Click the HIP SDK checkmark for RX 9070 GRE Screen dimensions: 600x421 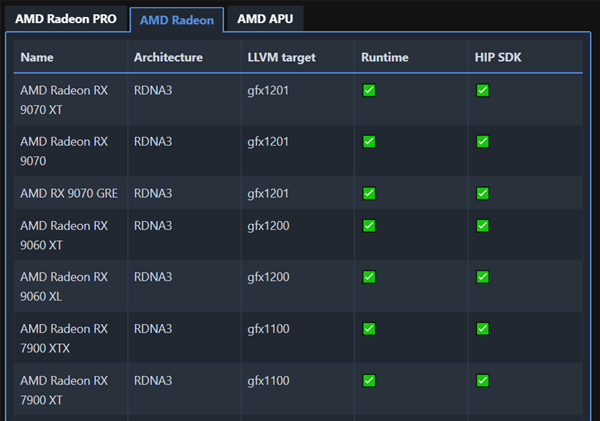pos(483,193)
